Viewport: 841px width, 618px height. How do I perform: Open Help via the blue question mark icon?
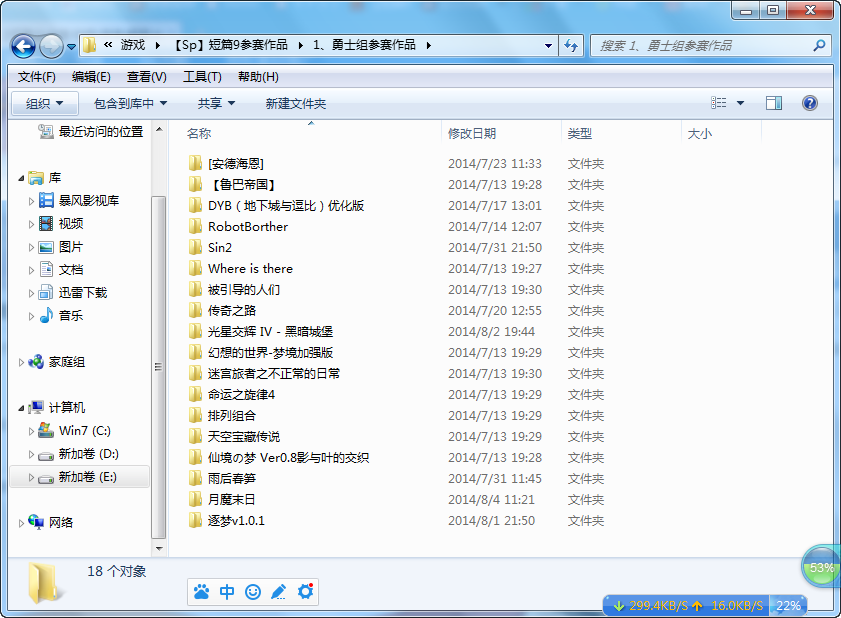(x=809, y=103)
